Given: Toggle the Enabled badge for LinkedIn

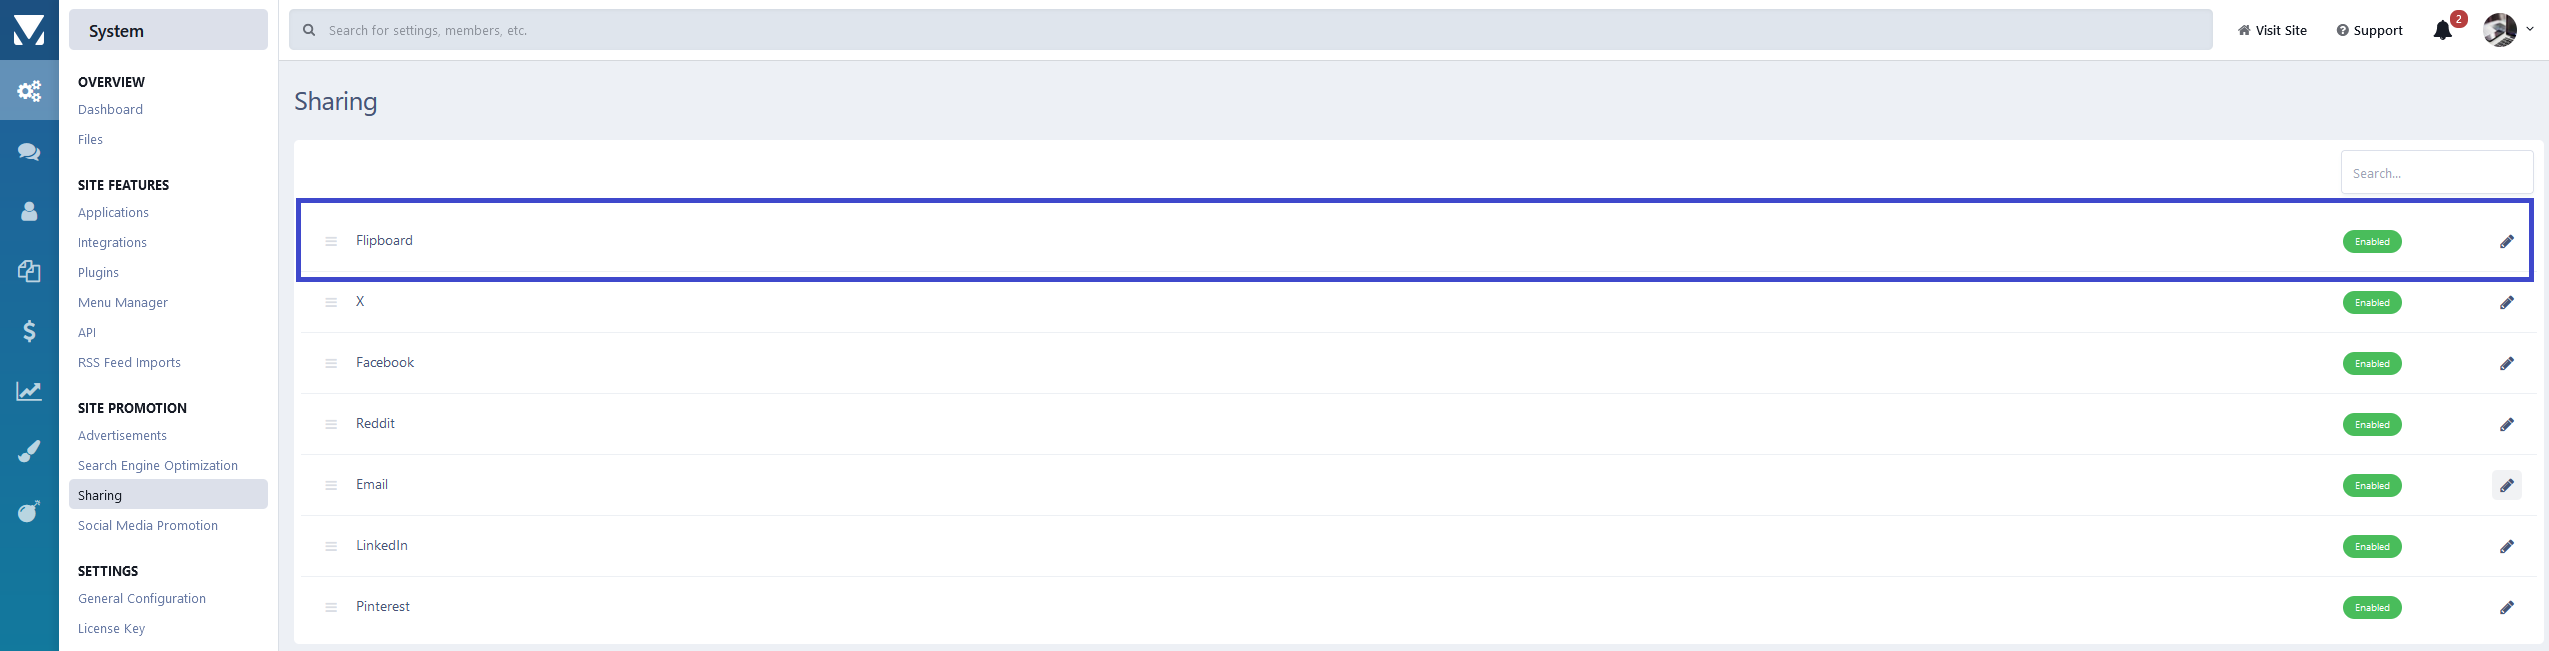Looking at the screenshot, I should click(x=2371, y=547).
